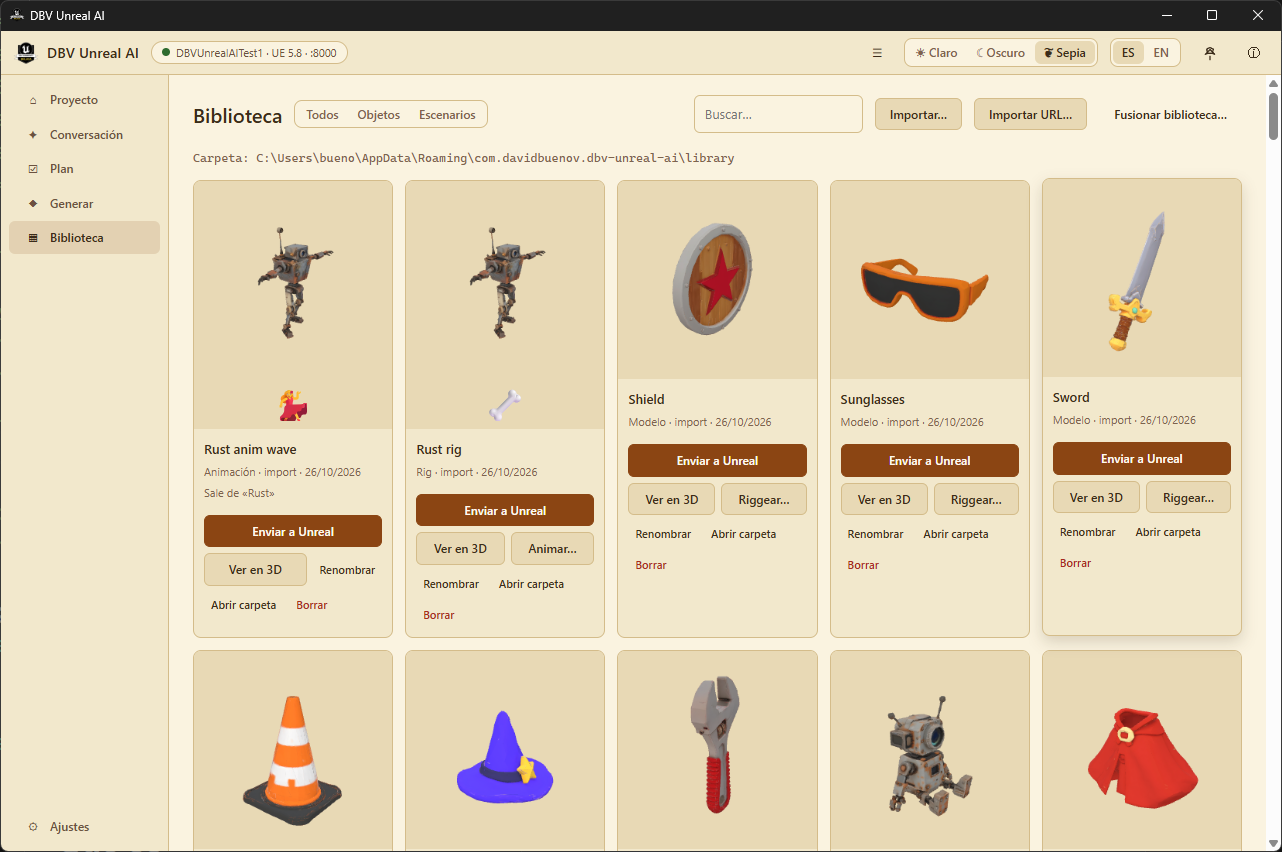Screen dimensions: 1282x852
Task: Click the Sunglasses model thumbnail
Action: (930, 280)
